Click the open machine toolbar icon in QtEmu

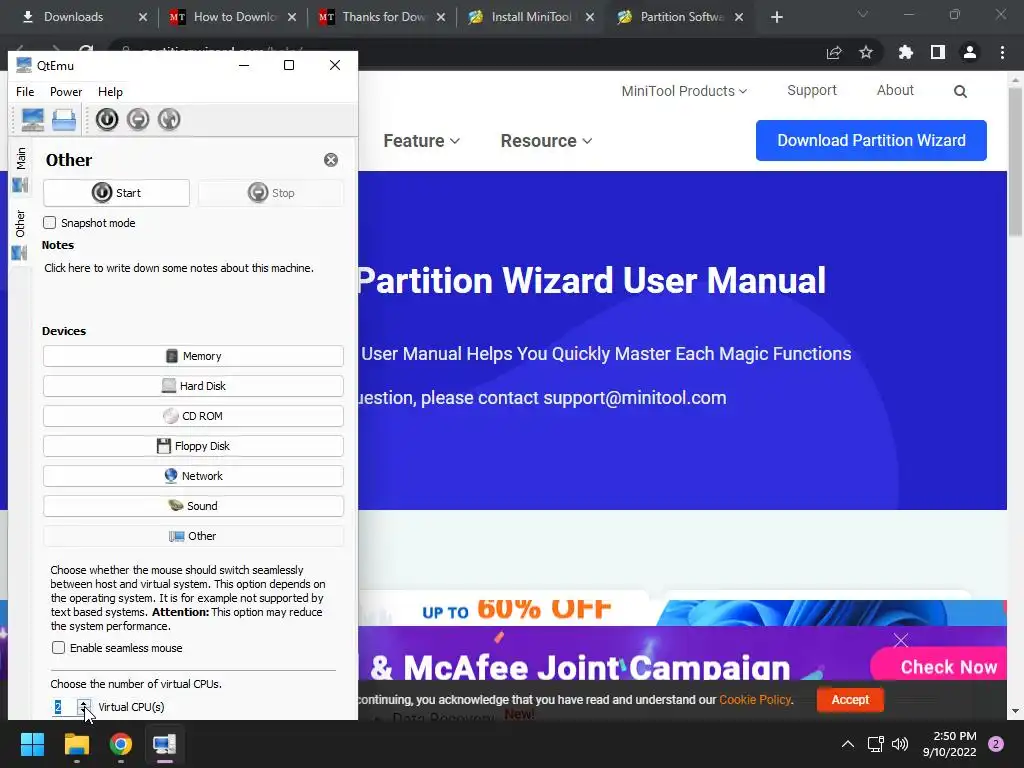tap(64, 120)
